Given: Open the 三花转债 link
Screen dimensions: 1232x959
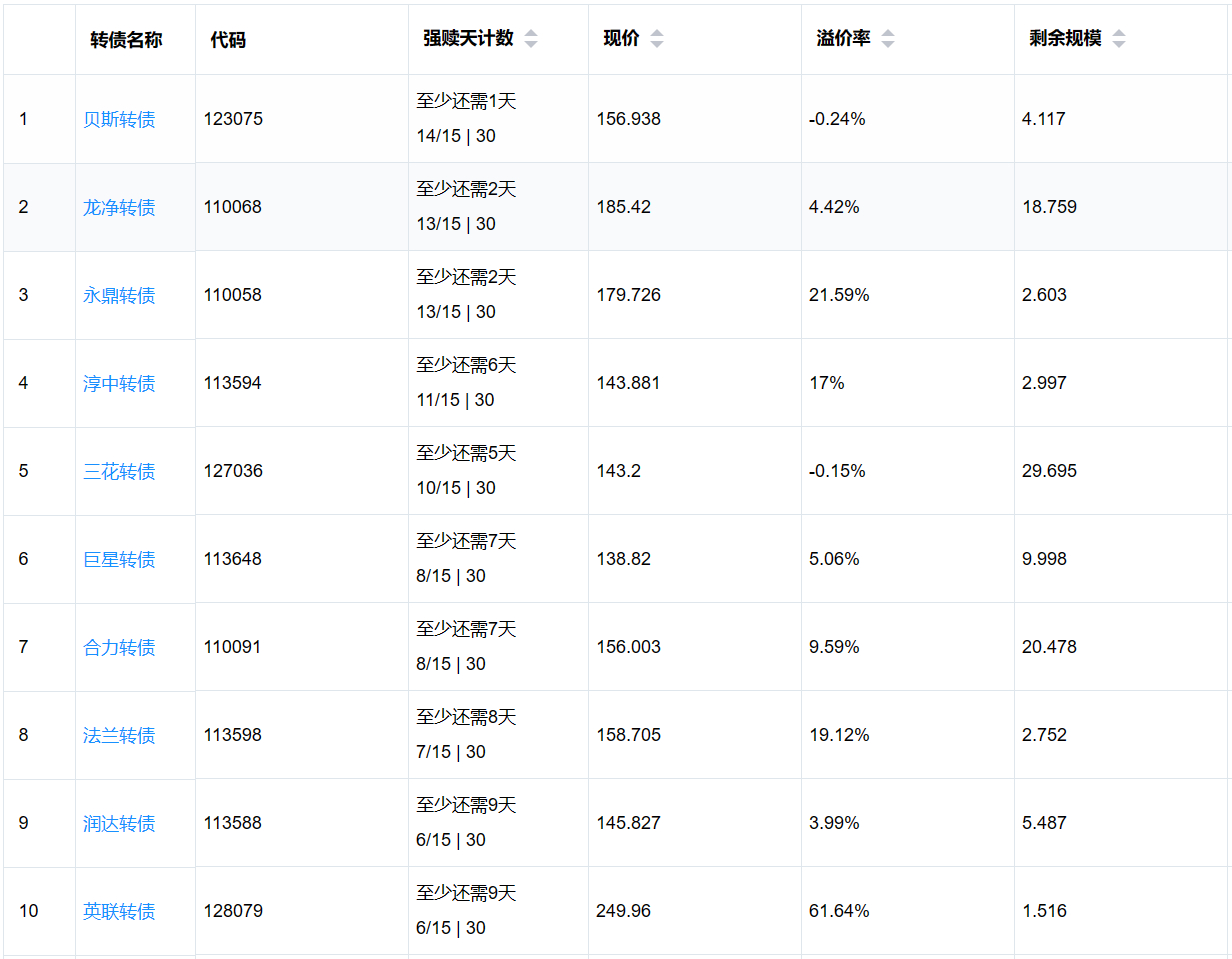Looking at the screenshot, I should [119, 472].
